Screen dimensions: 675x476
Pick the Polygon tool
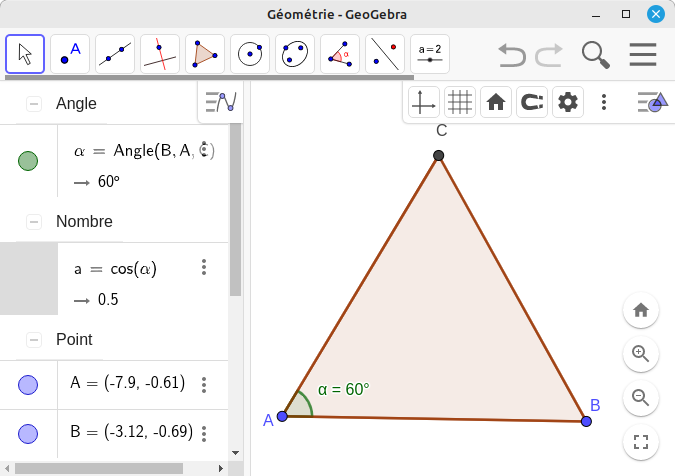point(205,54)
